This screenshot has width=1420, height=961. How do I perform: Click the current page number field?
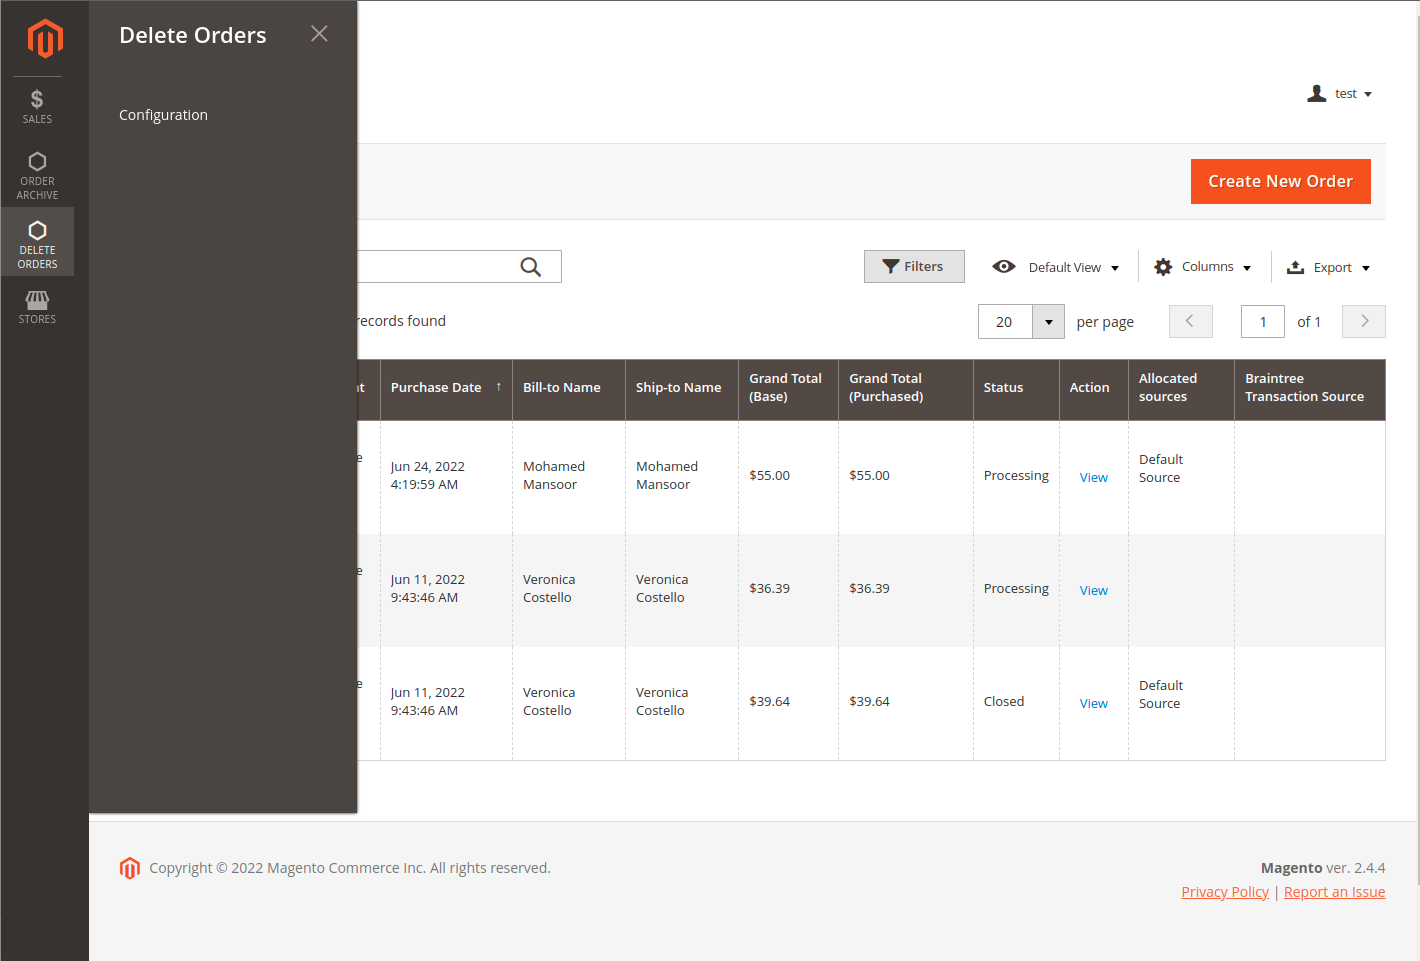pos(1262,322)
